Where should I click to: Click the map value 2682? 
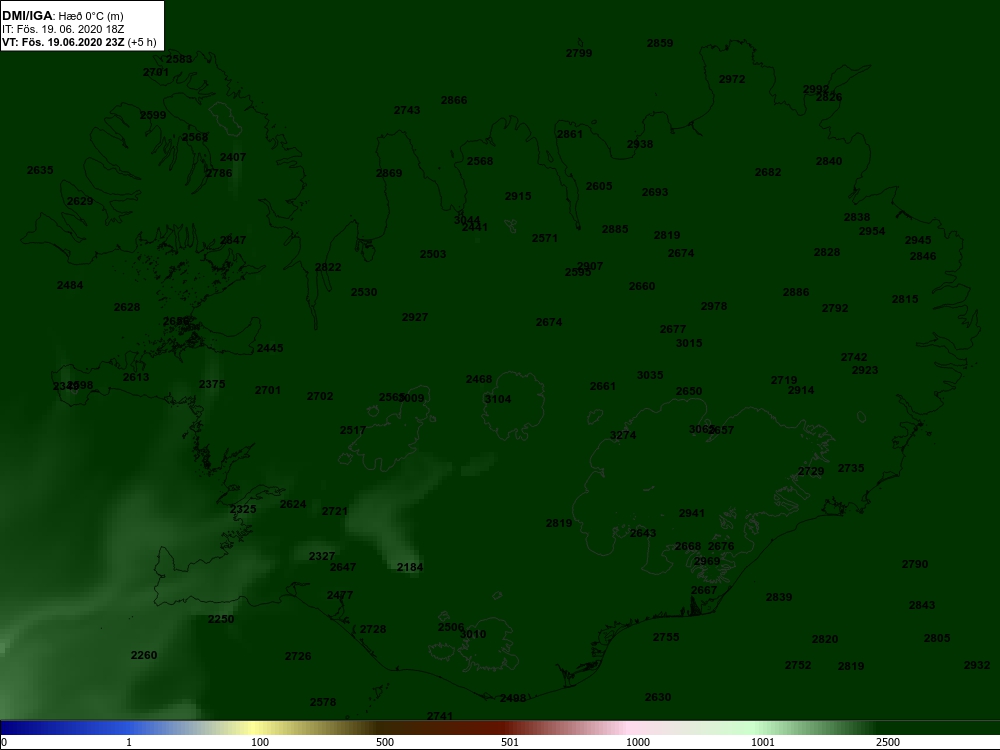click(768, 172)
